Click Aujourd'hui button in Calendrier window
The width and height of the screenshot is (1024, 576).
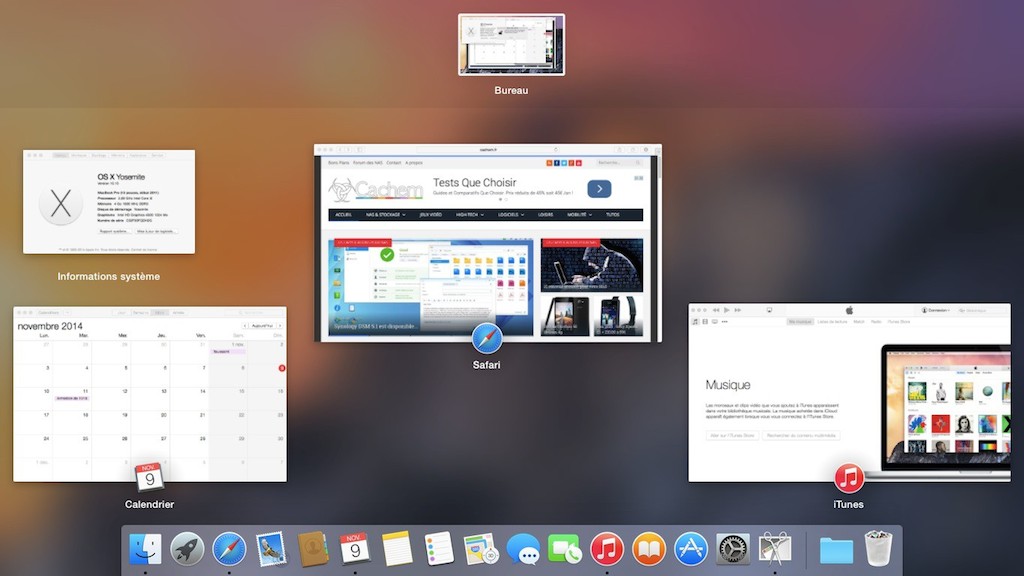(x=262, y=325)
